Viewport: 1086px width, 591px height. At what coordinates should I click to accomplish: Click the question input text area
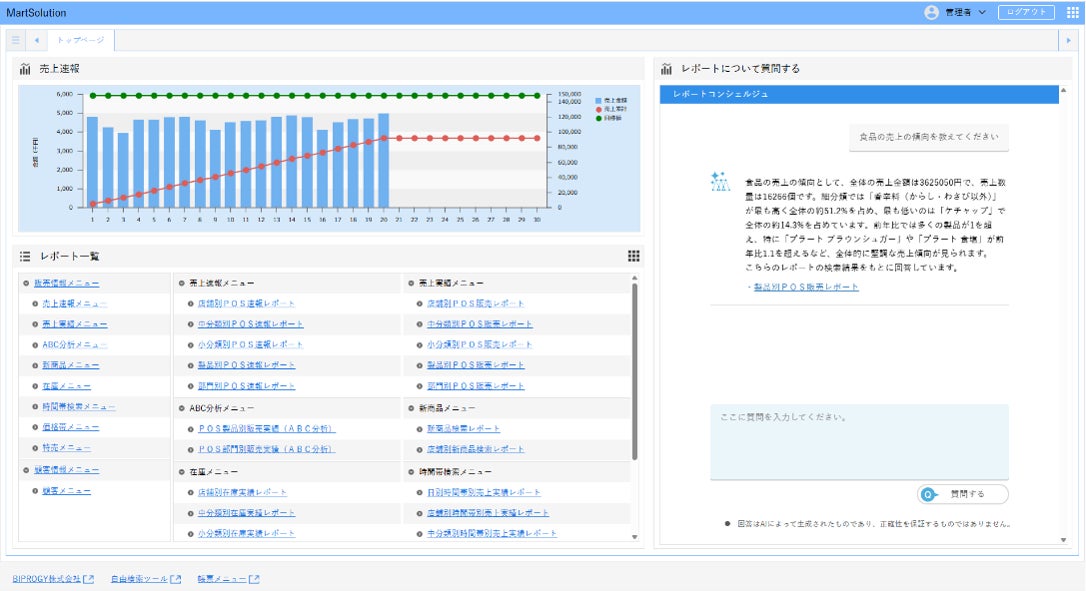(x=859, y=442)
